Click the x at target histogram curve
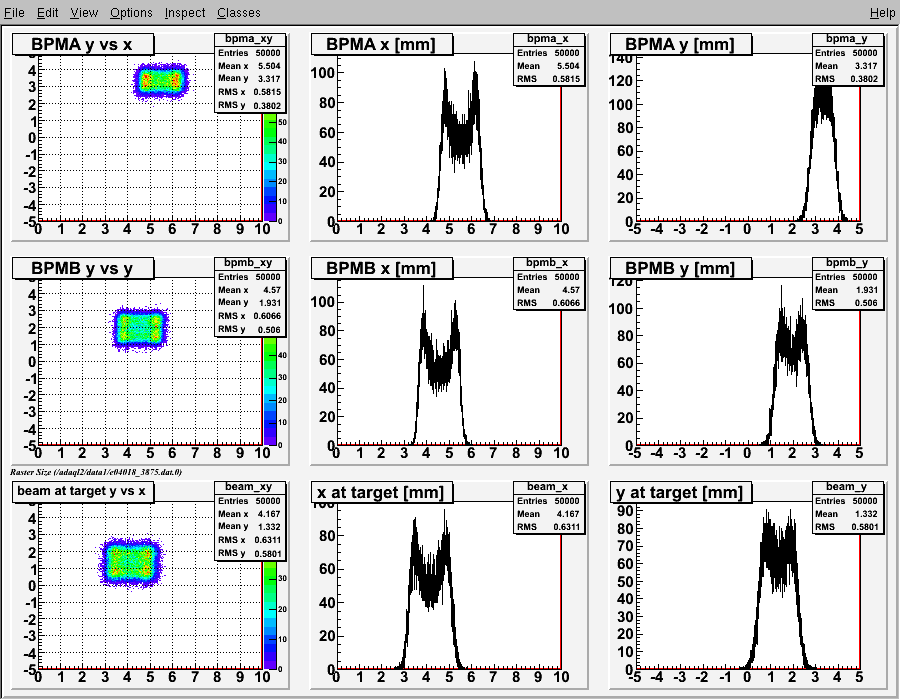 click(x=430, y=588)
